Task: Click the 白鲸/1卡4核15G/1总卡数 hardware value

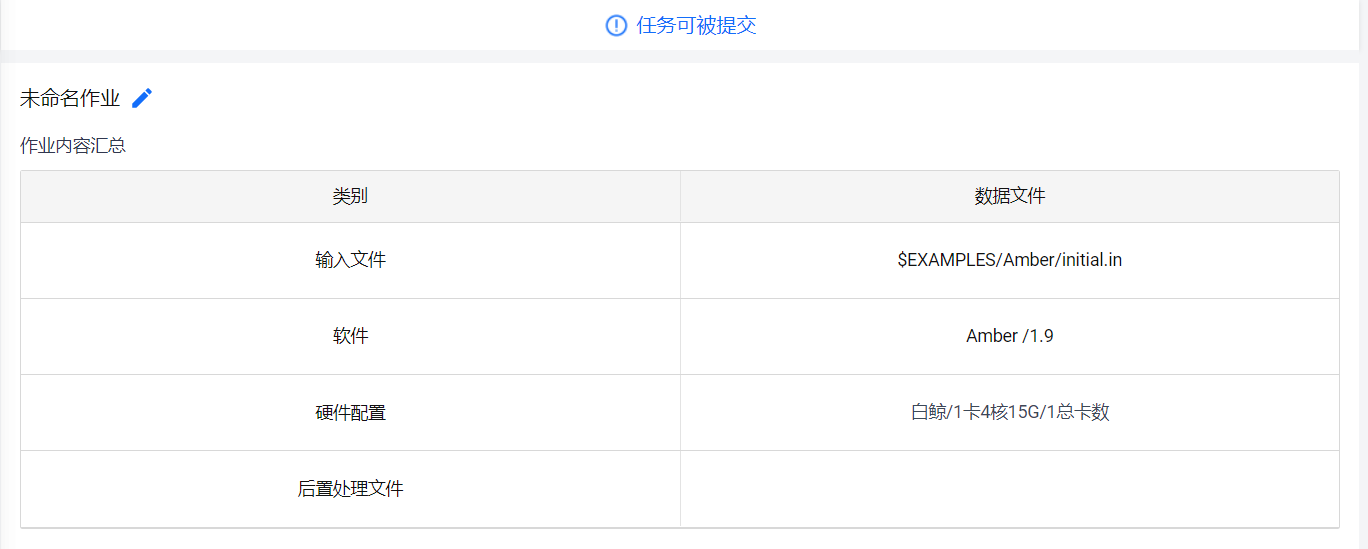Action: [x=1010, y=412]
